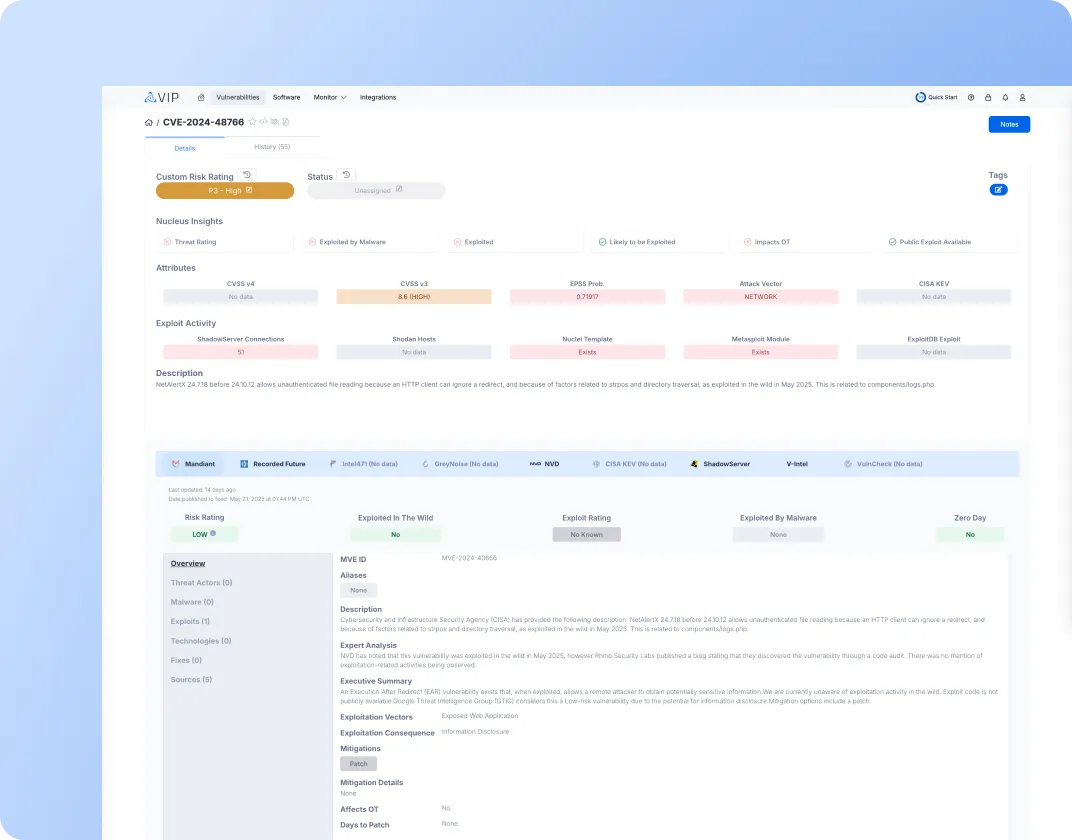1072x840 pixels.
Task: Click the code icon beside CVE title
Action: click(263, 122)
